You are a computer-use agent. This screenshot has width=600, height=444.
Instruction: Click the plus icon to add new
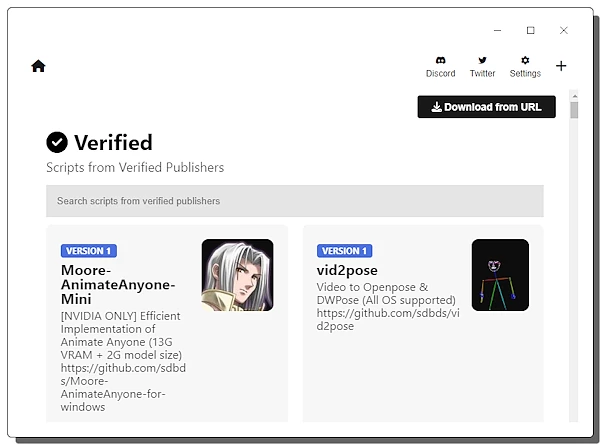(x=561, y=66)
